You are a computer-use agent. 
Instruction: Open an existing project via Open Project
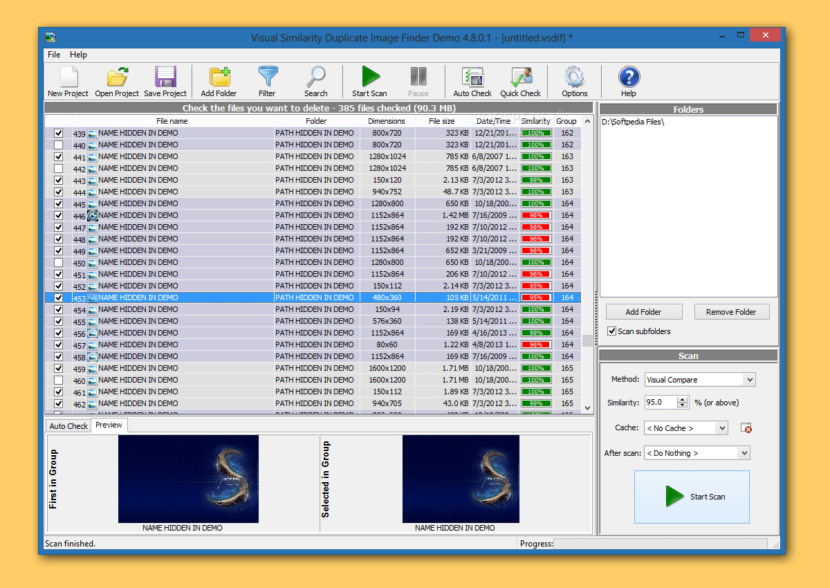(x=117, y=80)
